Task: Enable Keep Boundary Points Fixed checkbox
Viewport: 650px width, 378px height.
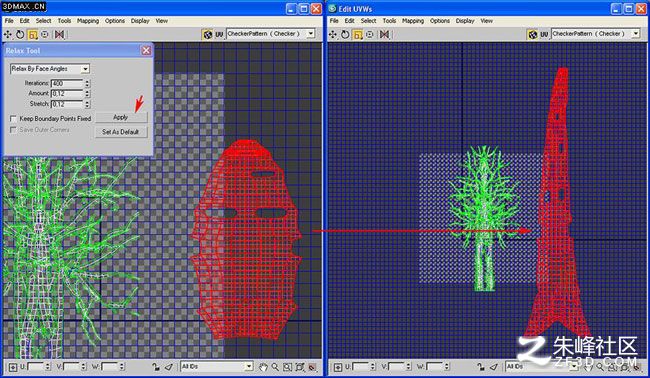Action: coord(13,119)
